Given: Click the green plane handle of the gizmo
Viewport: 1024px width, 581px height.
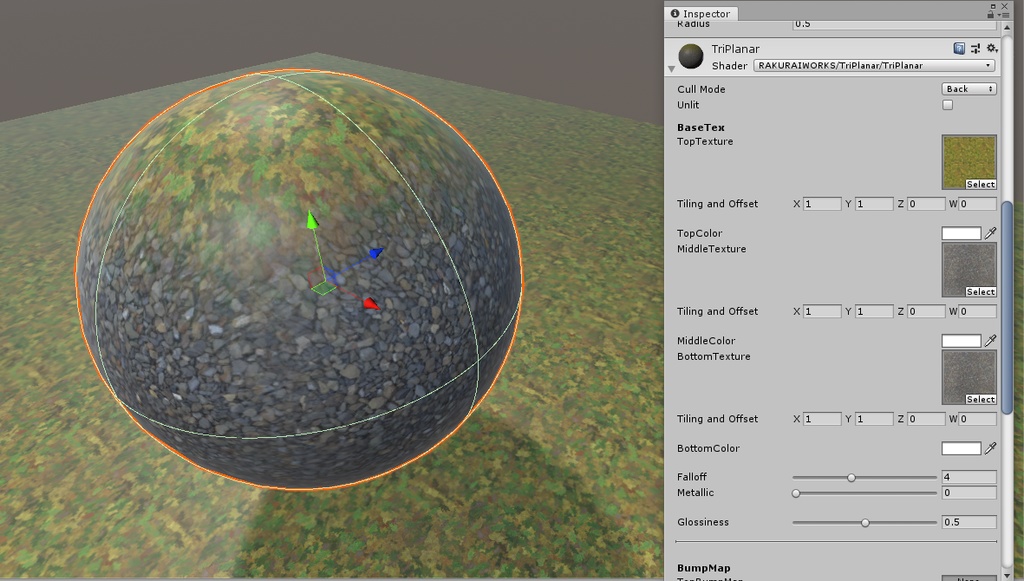Looking at the screenshot, I should (323, 288).
